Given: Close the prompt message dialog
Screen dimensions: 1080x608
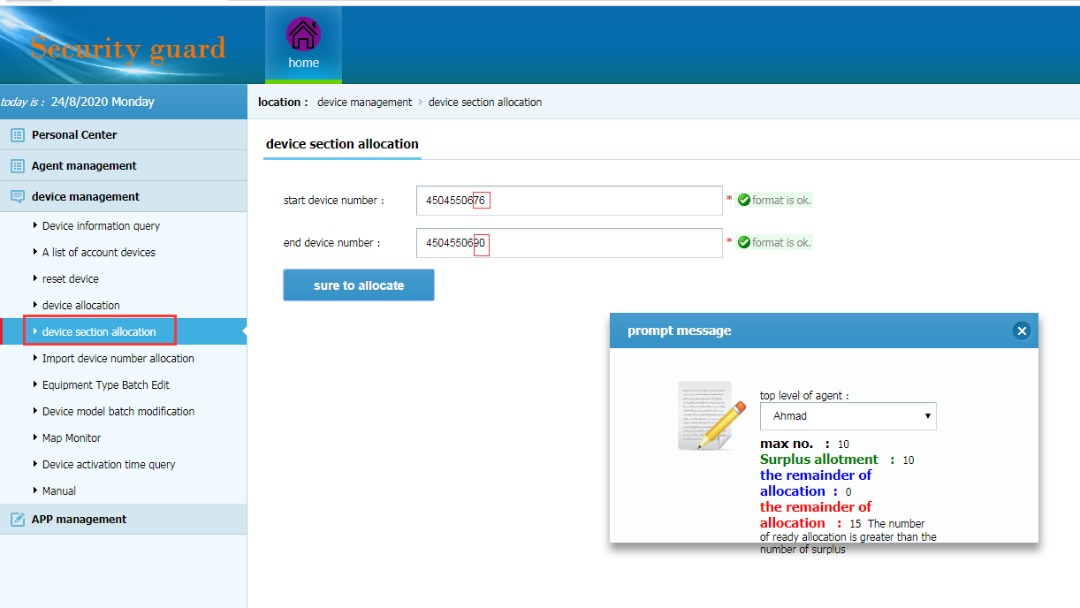Looking at the screenshot, I should click(1021, 331).
